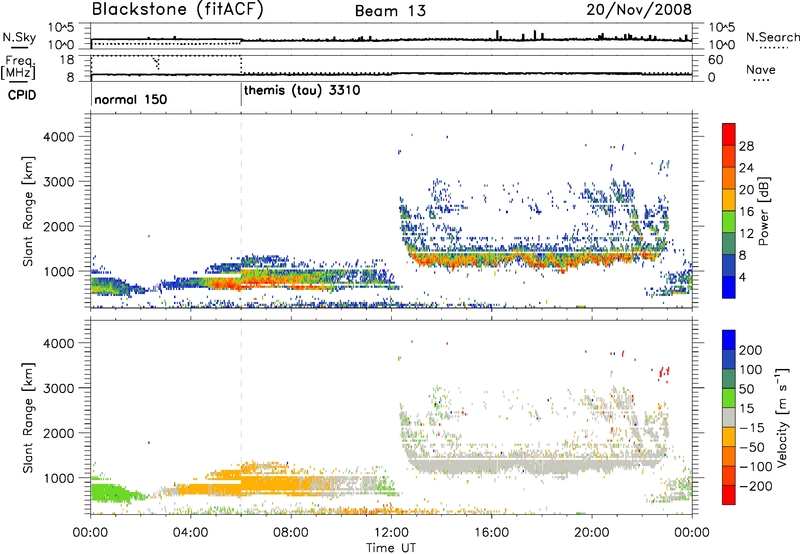Click the 'normal 150' CPID text
800x554 pixels.
click(131, 99)
